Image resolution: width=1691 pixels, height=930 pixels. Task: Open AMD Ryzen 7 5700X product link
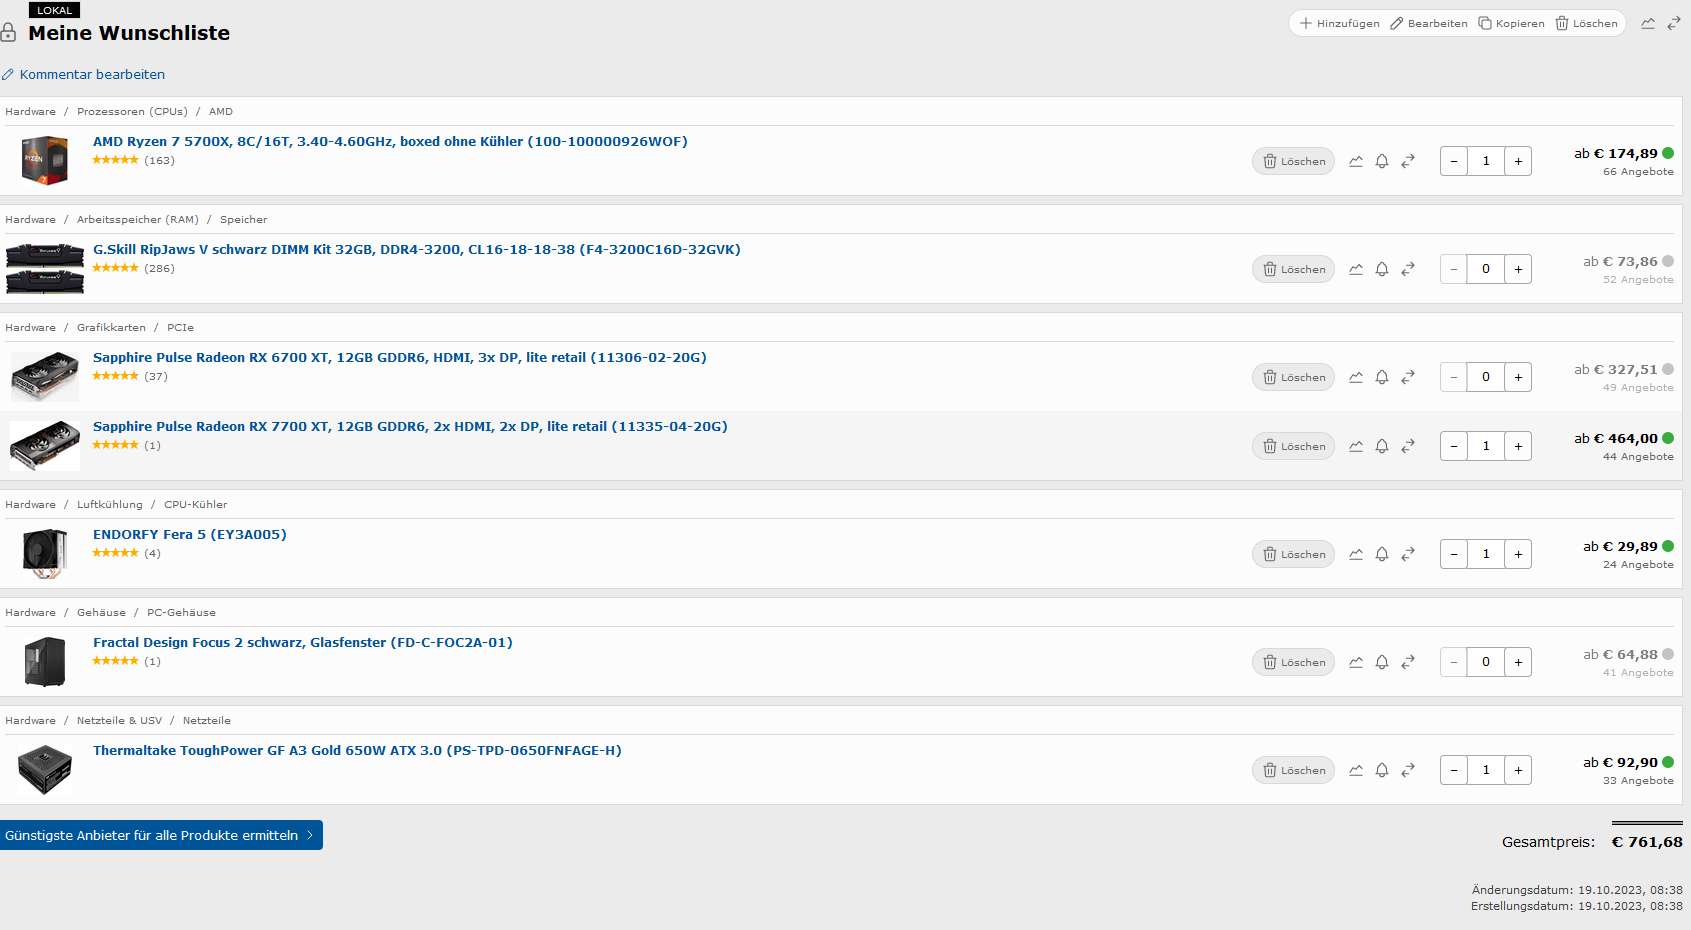[x=390, y=141]
